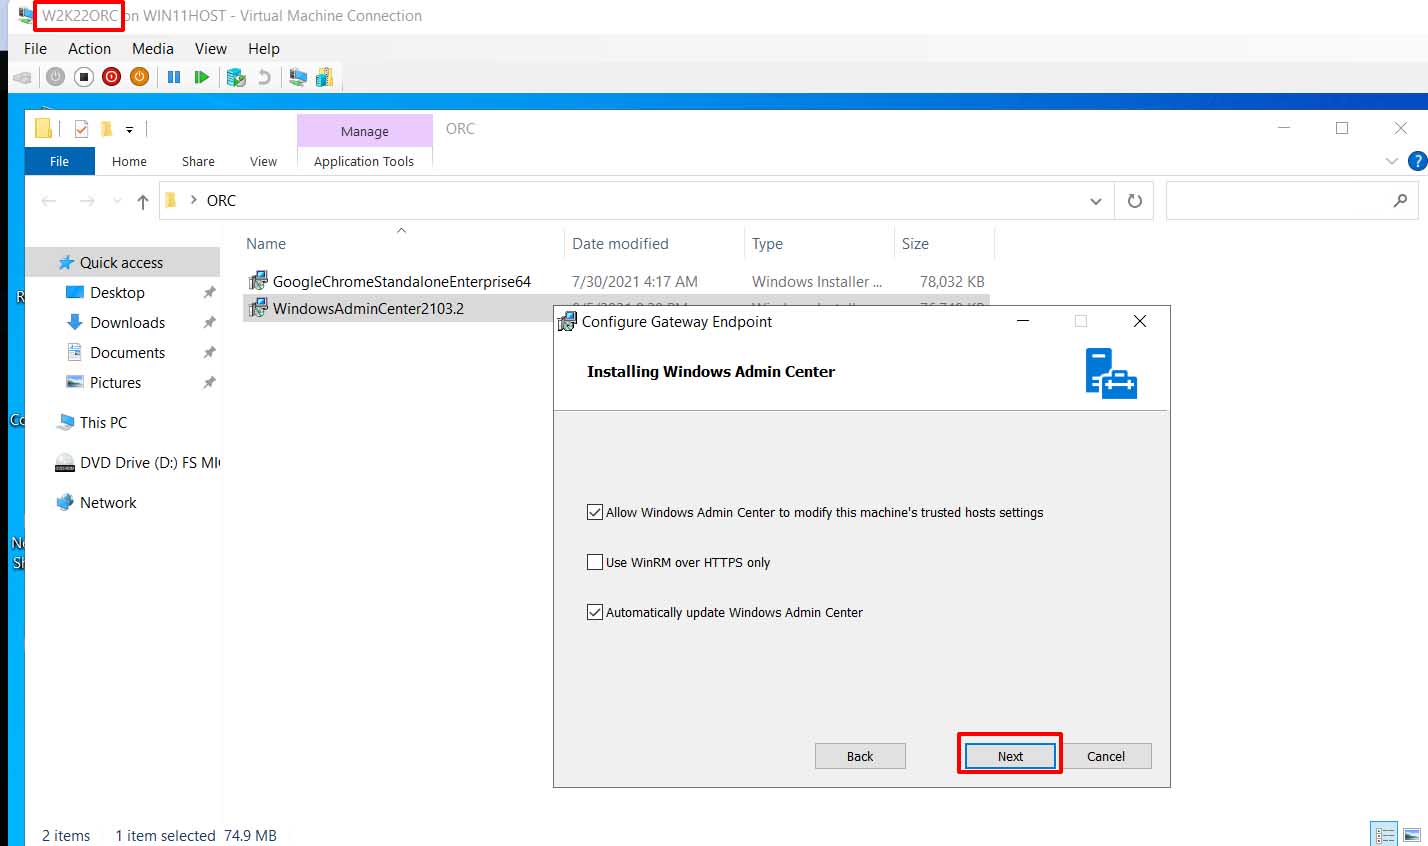Viewport: 1428px width, 846px height.
Task: Switch to the Explorer View ribbon tab
Action: [264, 161]
